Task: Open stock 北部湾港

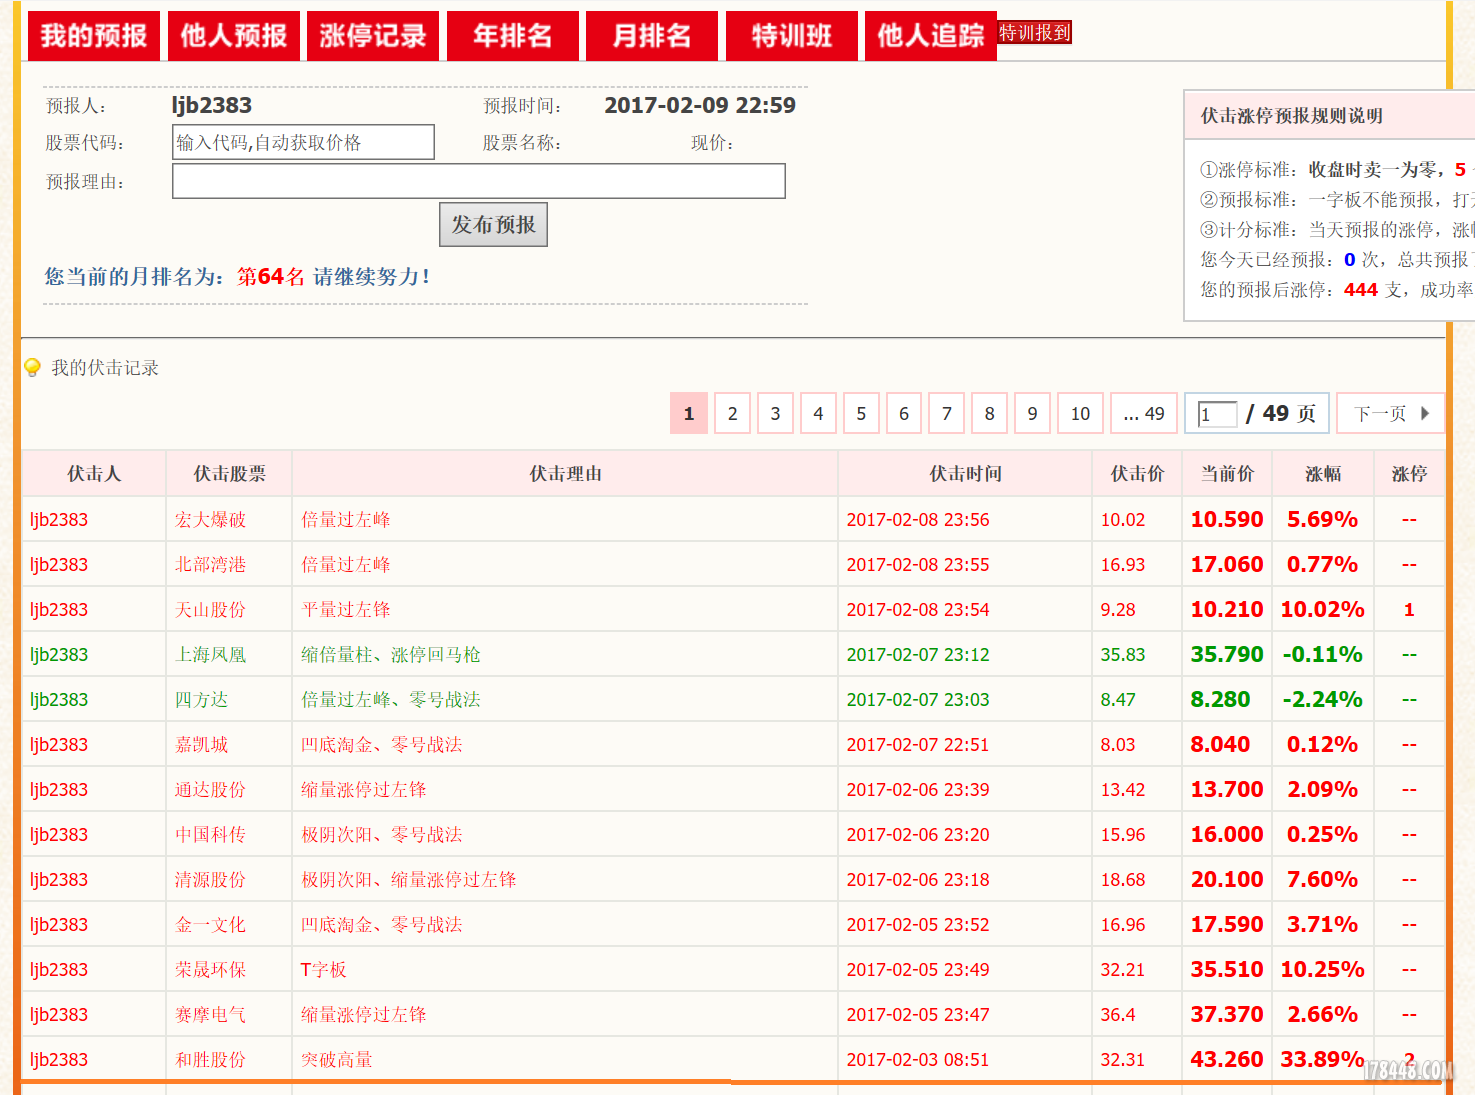Action: pyautogui.click(x=210, y=564)
